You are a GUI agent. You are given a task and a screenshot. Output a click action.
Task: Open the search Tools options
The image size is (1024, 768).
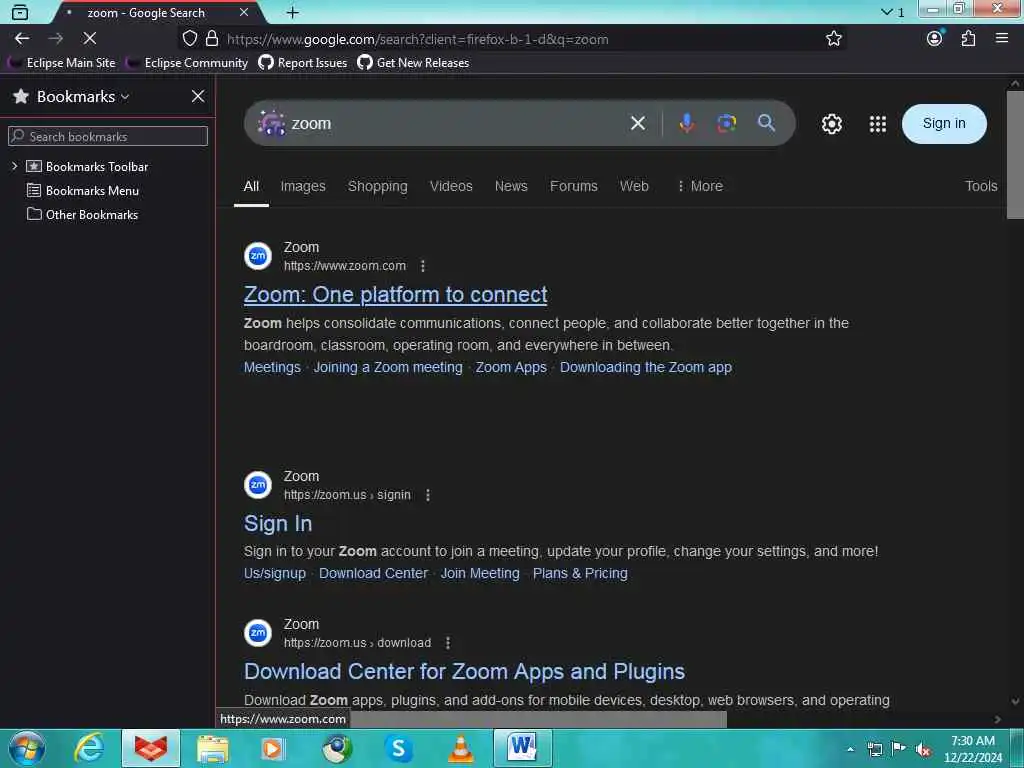[x=981, y=186]
